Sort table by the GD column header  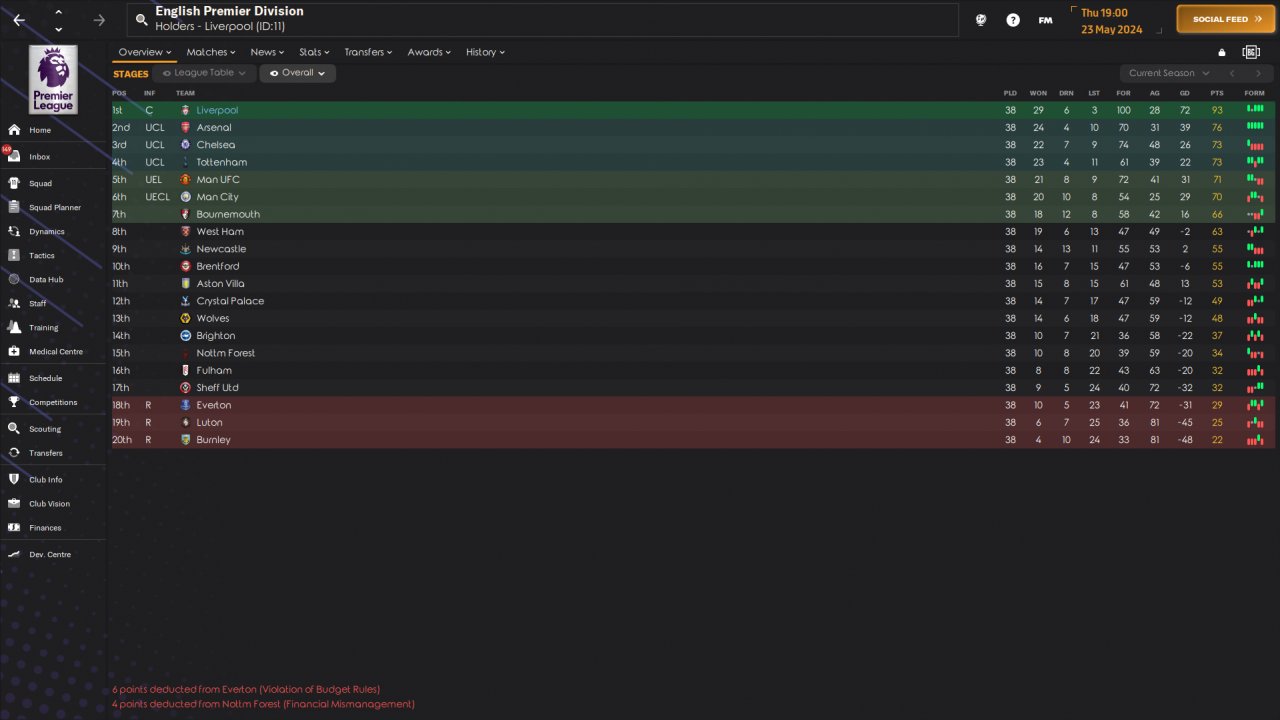coord(1185,93)
